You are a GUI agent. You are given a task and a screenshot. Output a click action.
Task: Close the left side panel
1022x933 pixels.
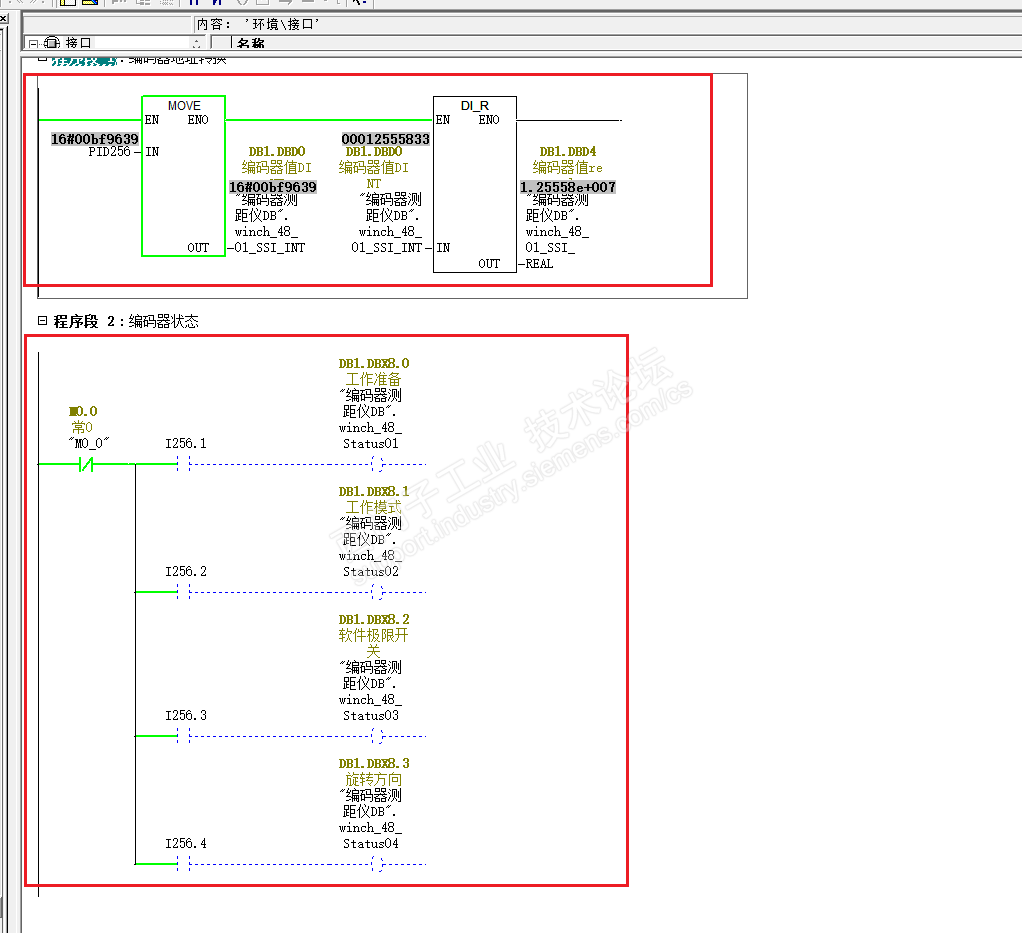pos(3,18)
